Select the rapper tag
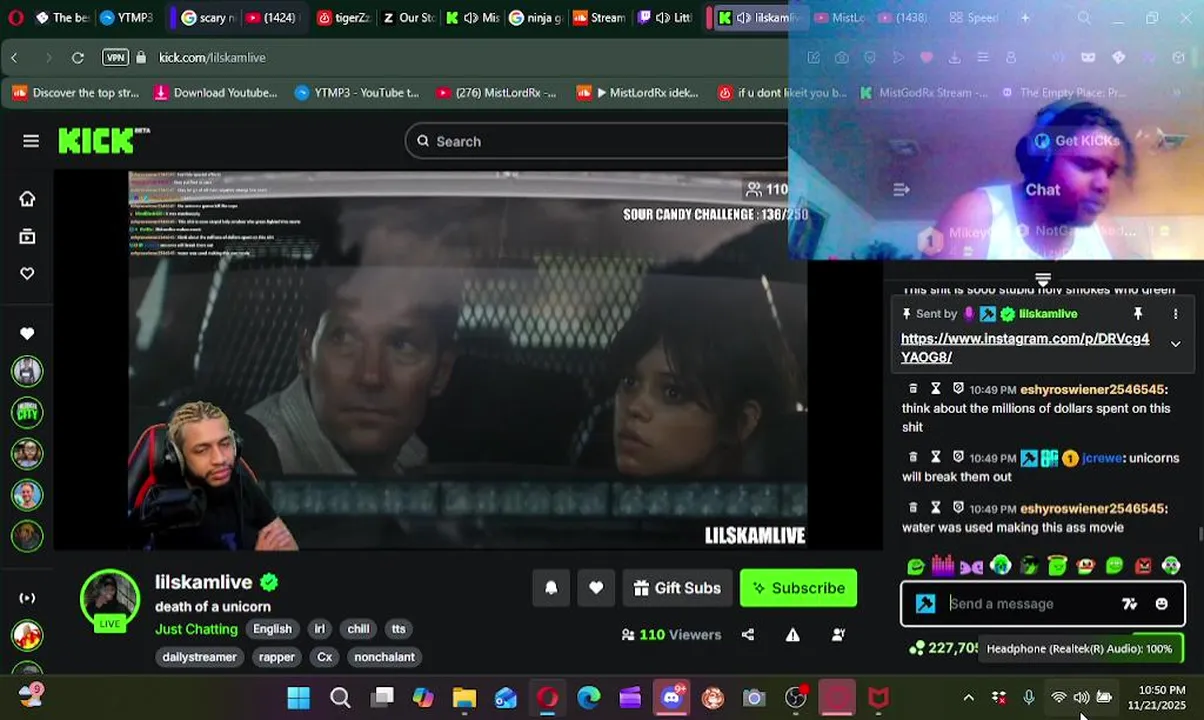 tap(277, 657)
